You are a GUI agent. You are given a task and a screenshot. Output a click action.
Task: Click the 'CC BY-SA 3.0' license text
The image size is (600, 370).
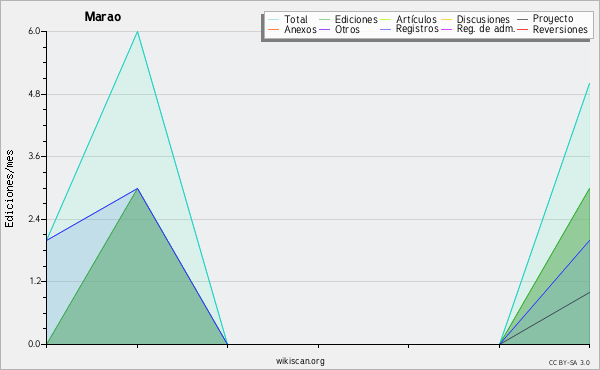(x=569, y=363)
